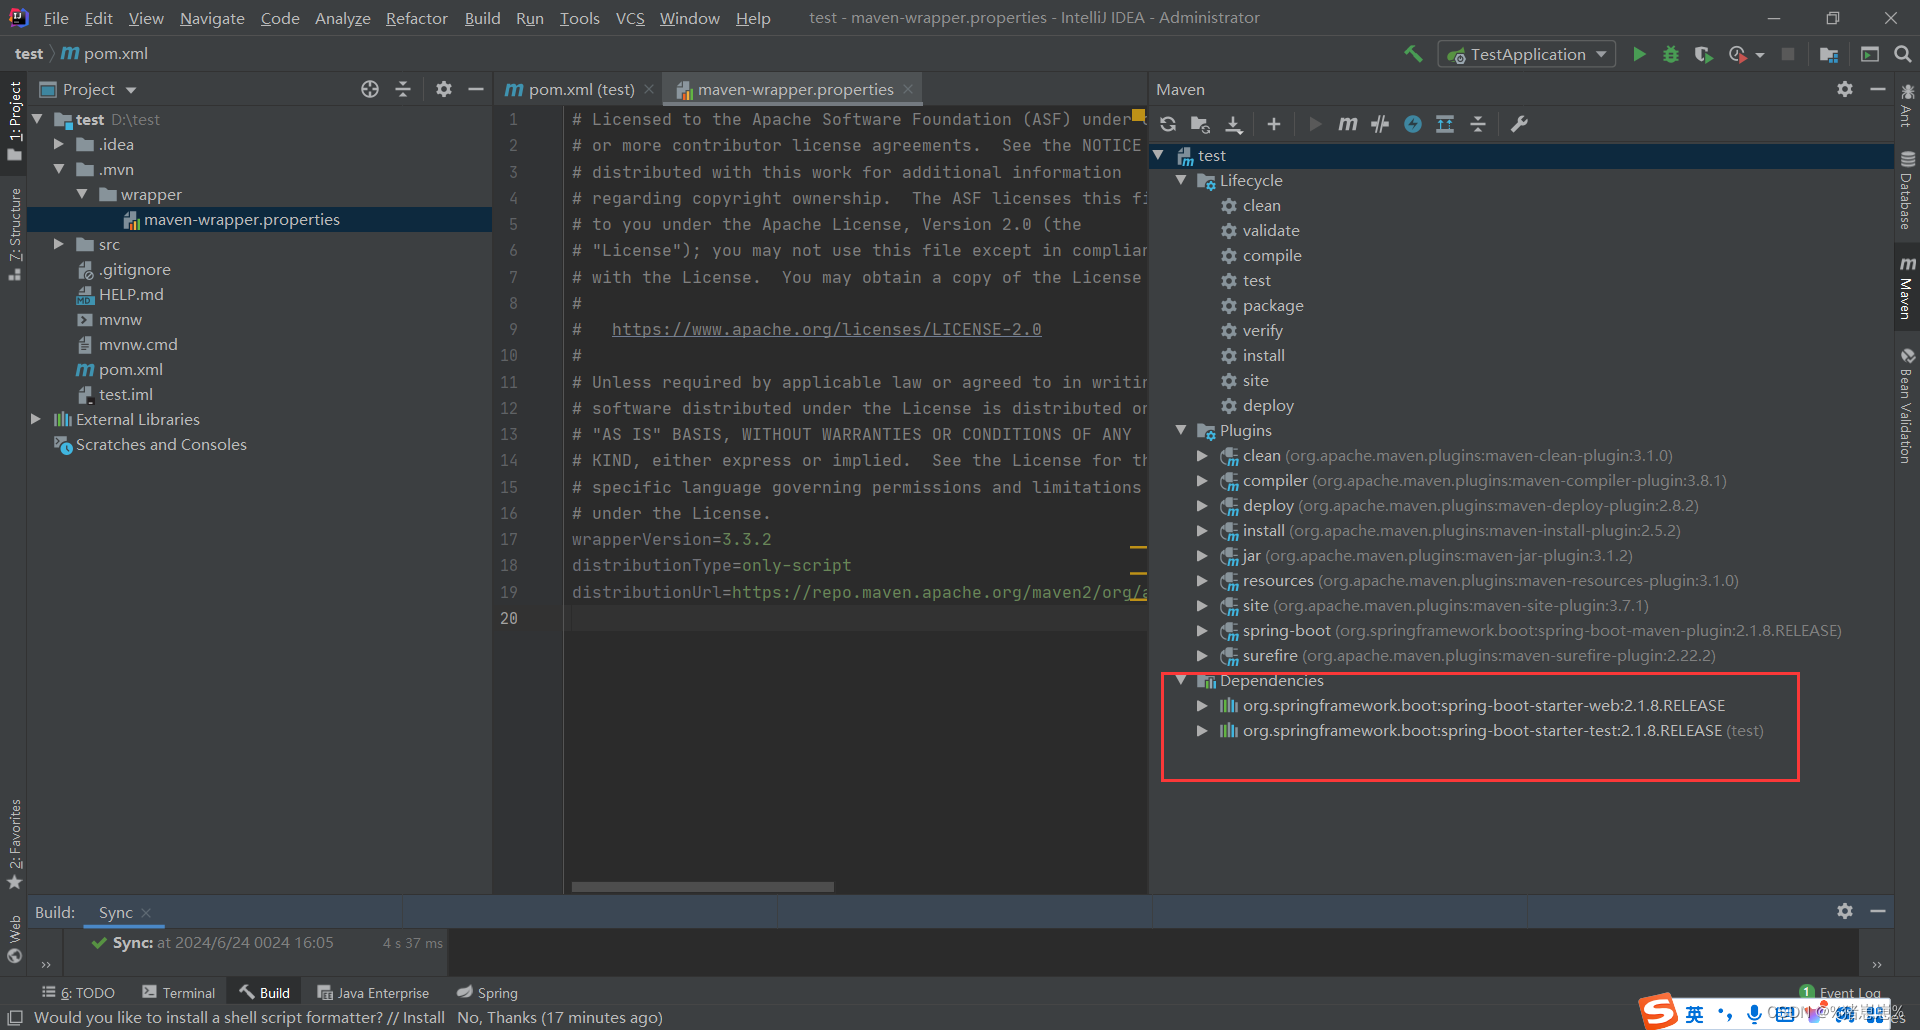Screen dimensions: 1920x1030
Task: Run TestApplication with coverage icon
Action: click(1703, 54)
